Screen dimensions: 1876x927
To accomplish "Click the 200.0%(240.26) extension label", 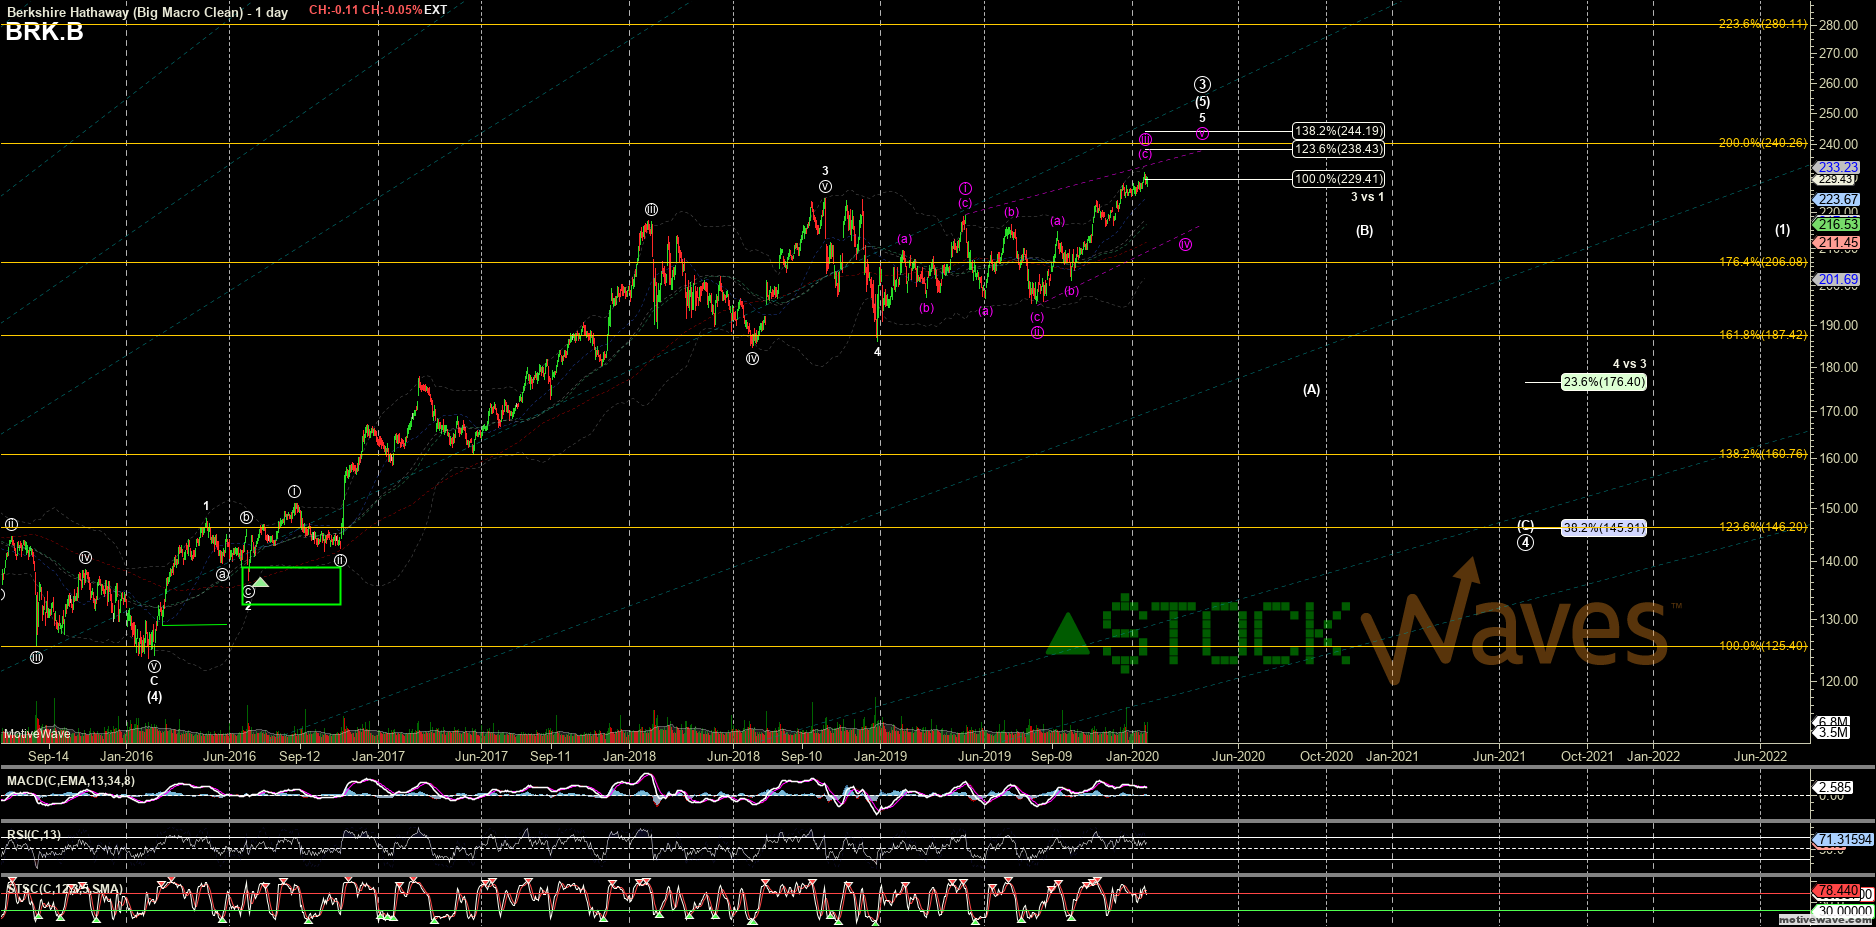I will pyautogui.click(x=1763, y=143).
